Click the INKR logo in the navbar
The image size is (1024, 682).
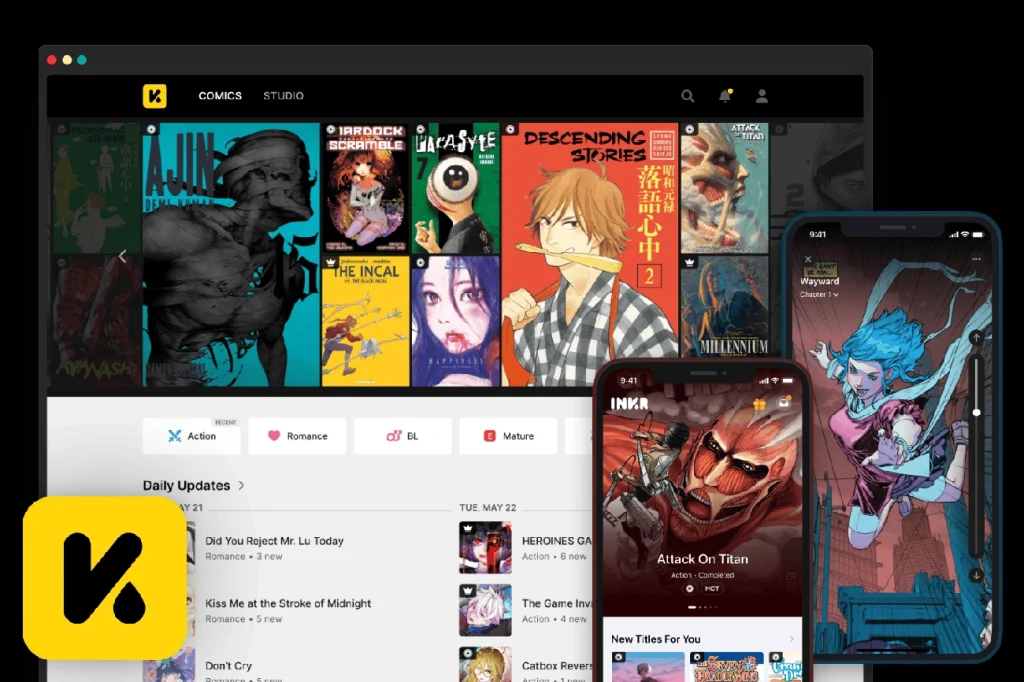pos(154,96)
